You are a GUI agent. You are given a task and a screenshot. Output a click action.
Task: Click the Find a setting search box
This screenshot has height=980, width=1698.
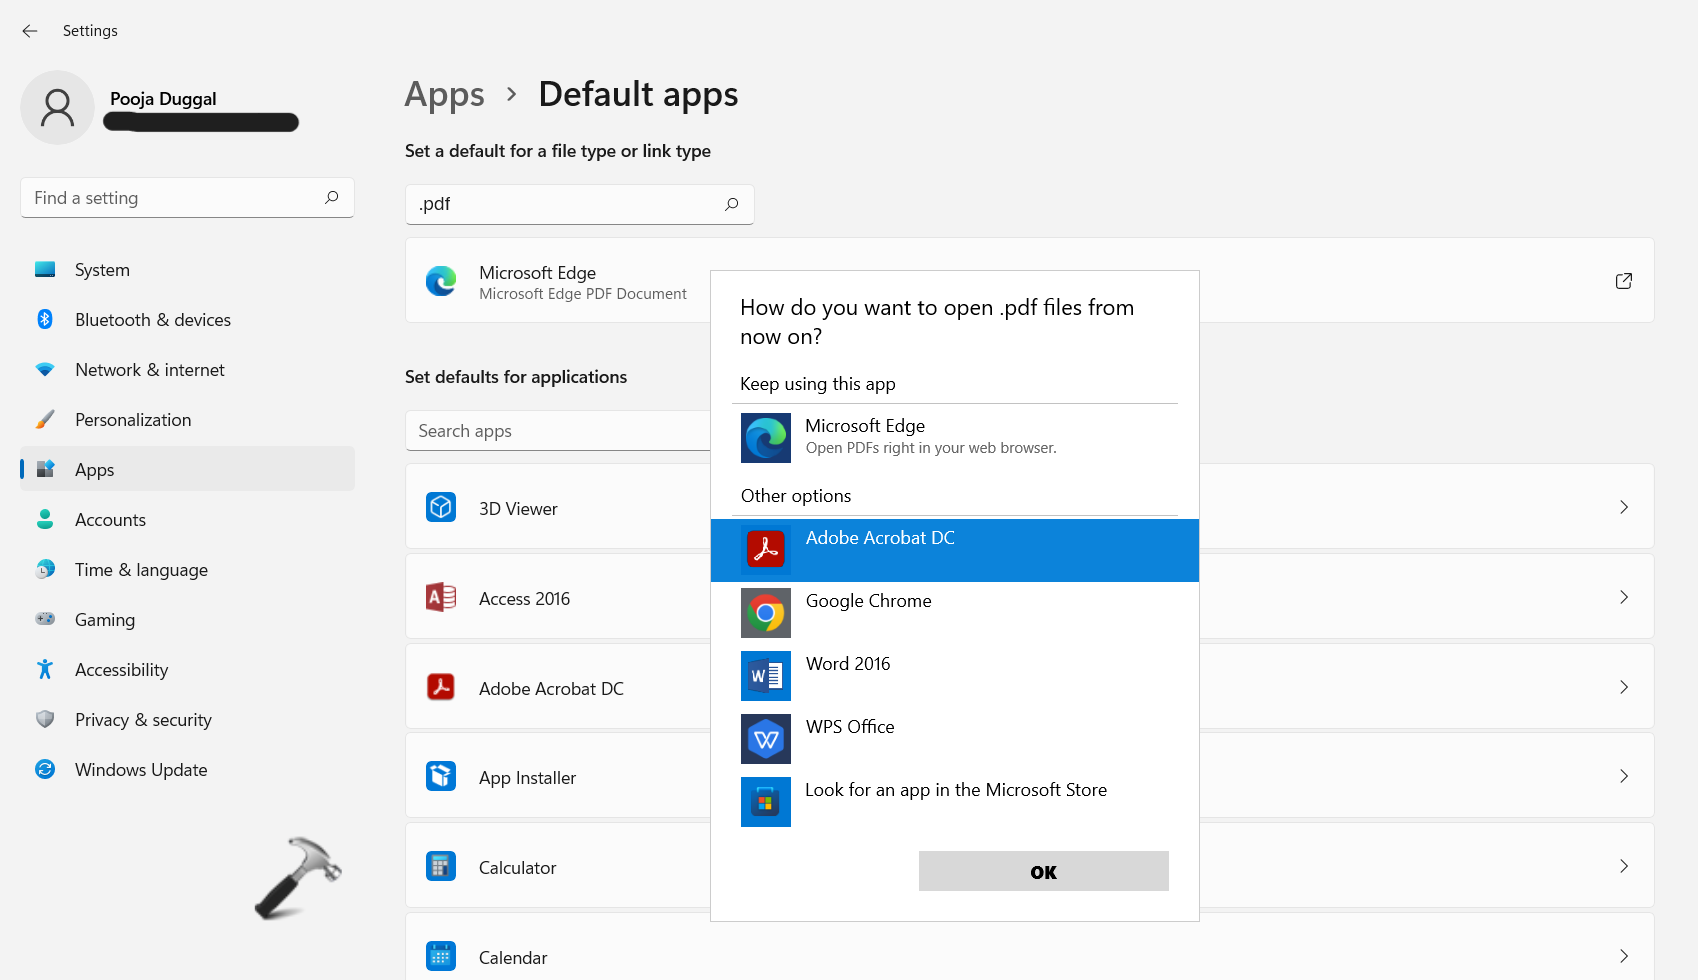pos(175,198)
